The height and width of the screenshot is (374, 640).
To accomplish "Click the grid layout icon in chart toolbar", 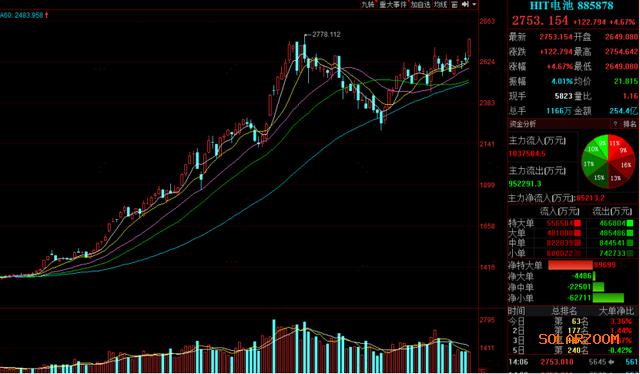I will pyautogui.click(x=455, y=4).
